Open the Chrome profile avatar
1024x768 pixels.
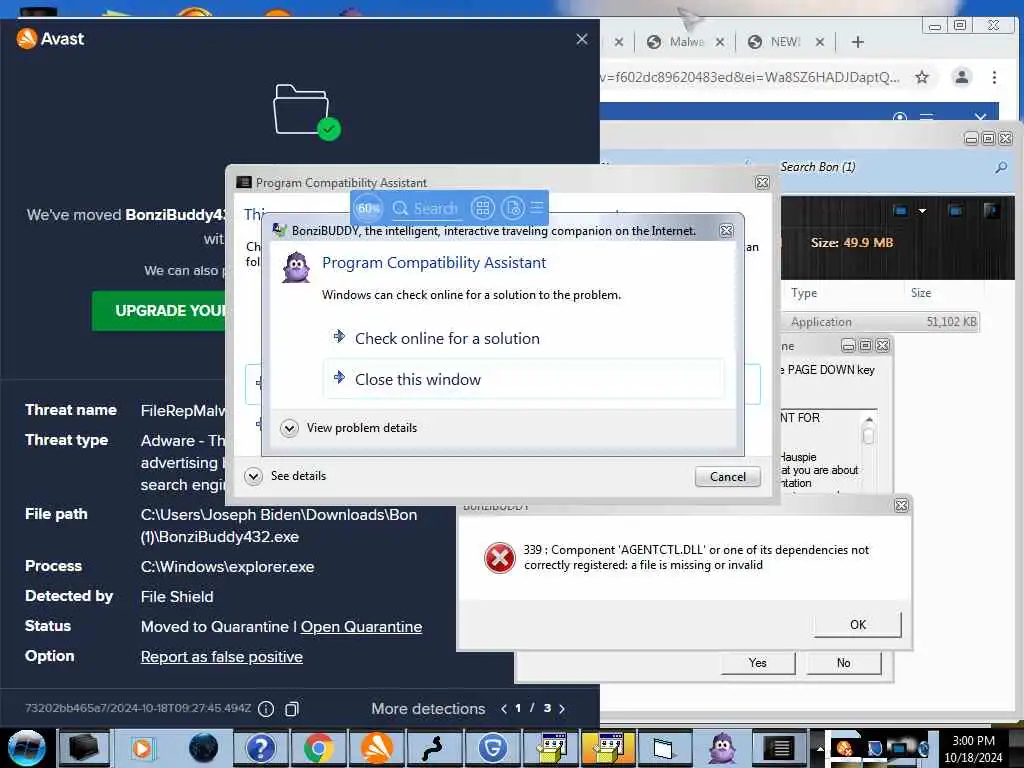click(961, 77)
